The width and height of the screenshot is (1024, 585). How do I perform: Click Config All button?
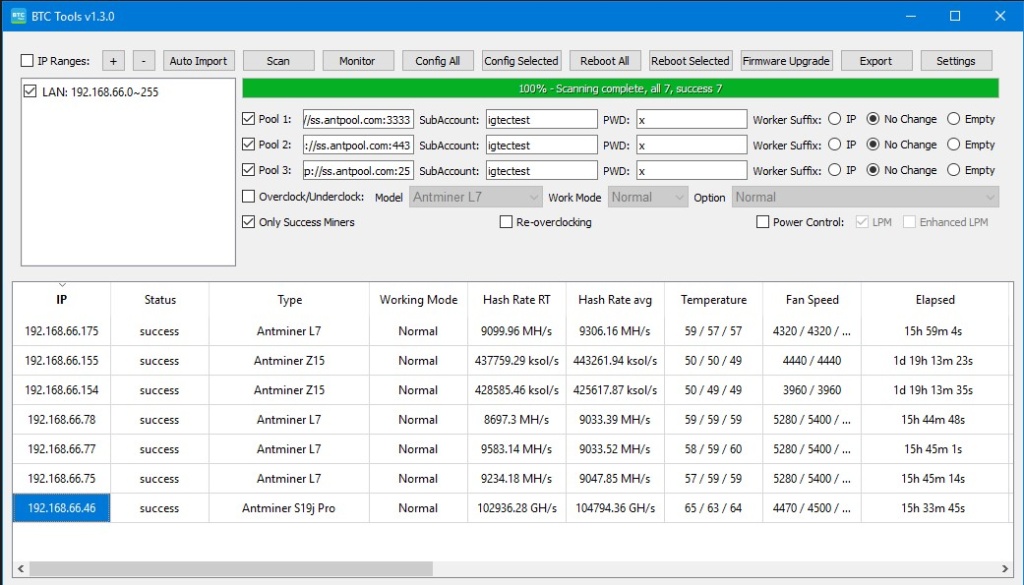[x=438, y=61]
